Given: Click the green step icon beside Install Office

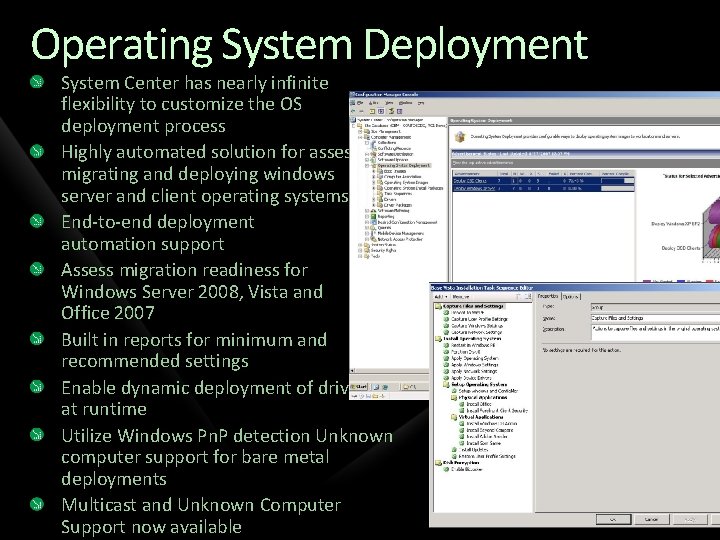Looking at the screenshot, I should tap(462, 404).
